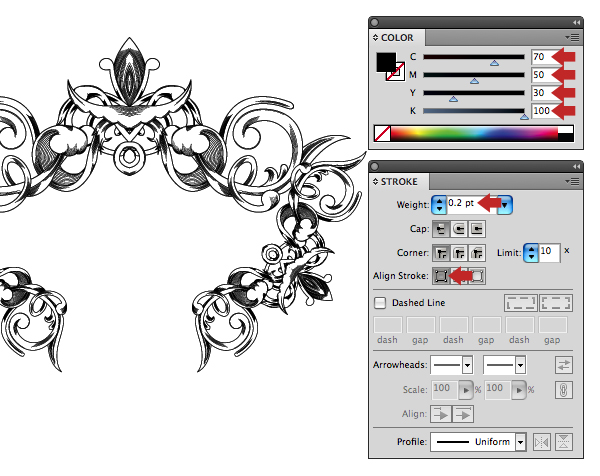Click the first dash input field

coord(388,325)
